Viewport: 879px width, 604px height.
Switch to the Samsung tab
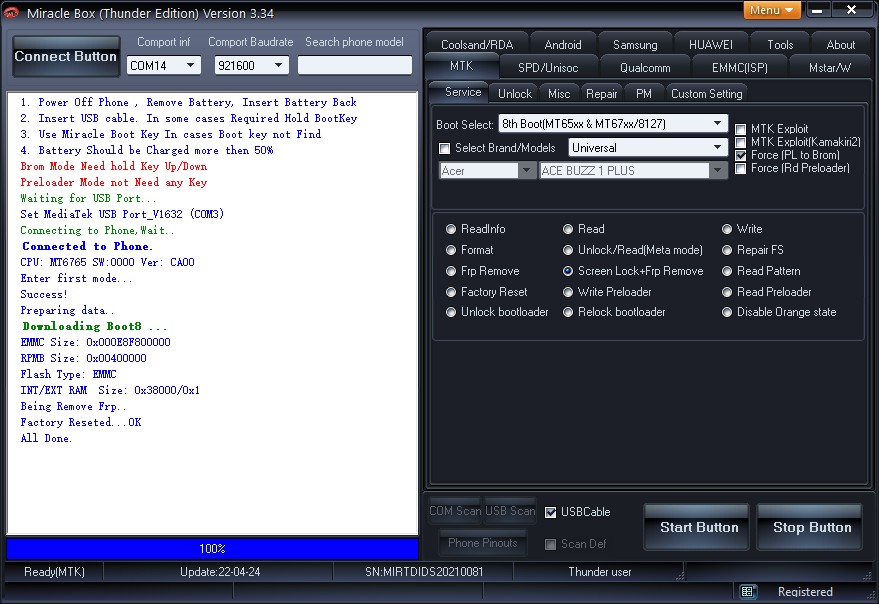point(635,44)
